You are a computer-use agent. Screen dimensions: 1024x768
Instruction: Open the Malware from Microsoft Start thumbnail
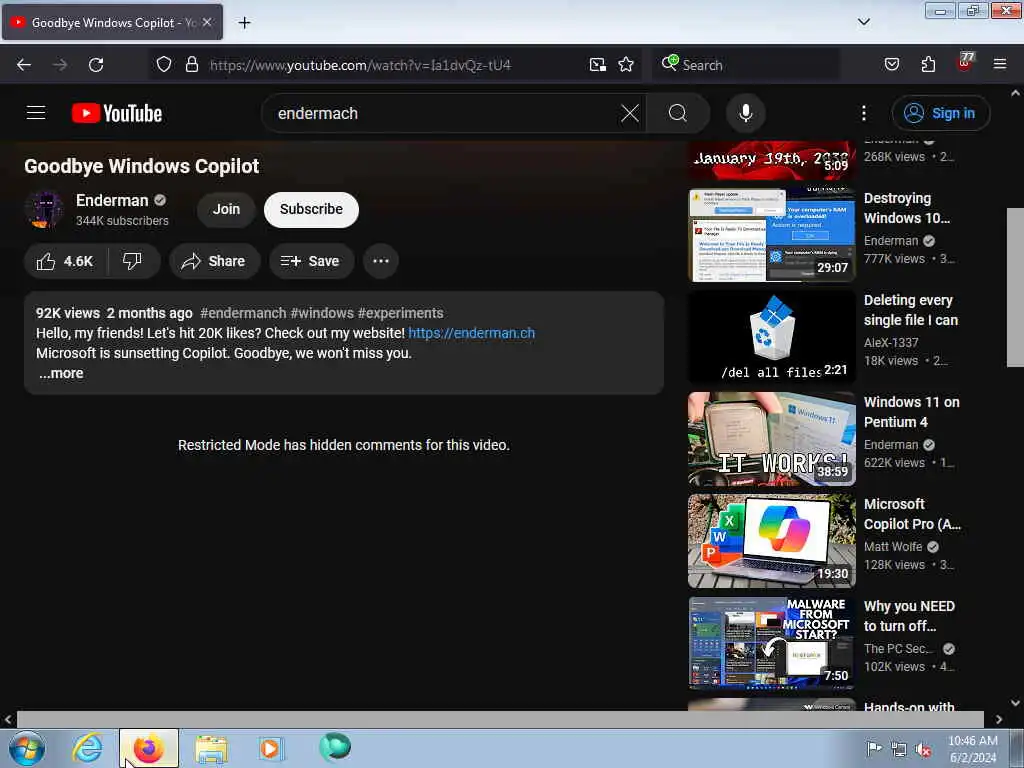(772, 643)
